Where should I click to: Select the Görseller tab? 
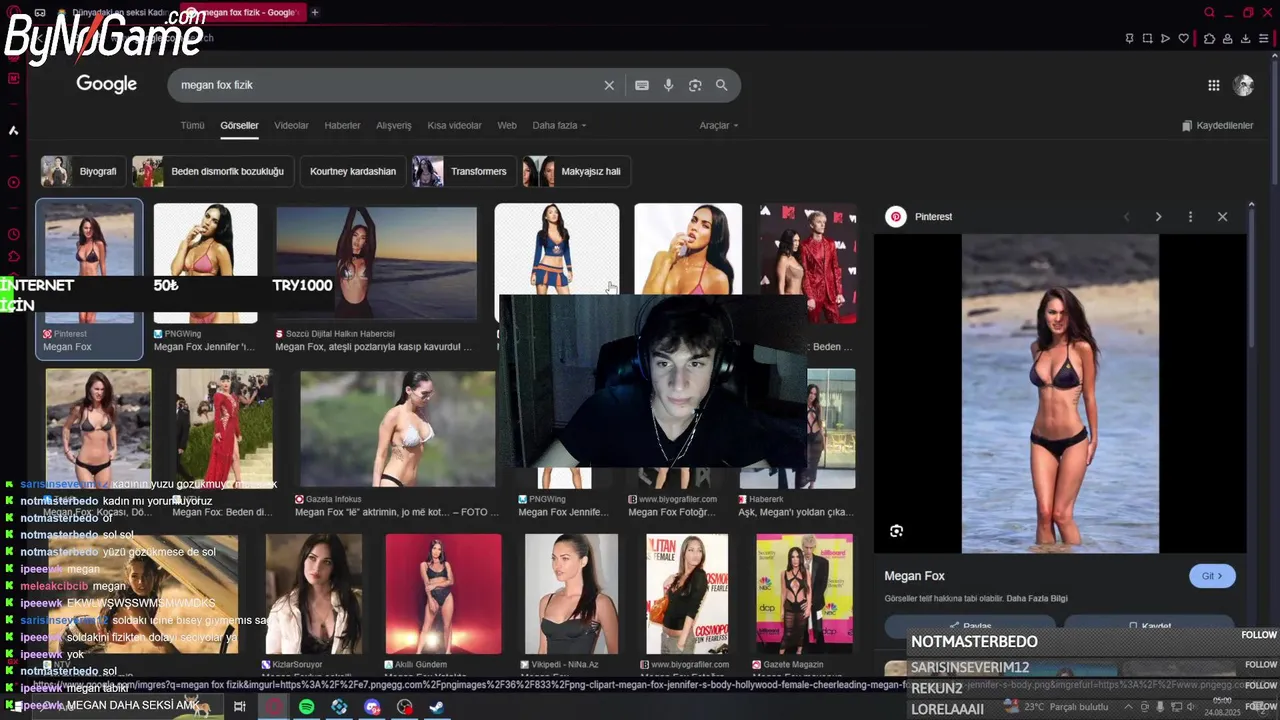(239, 125)
